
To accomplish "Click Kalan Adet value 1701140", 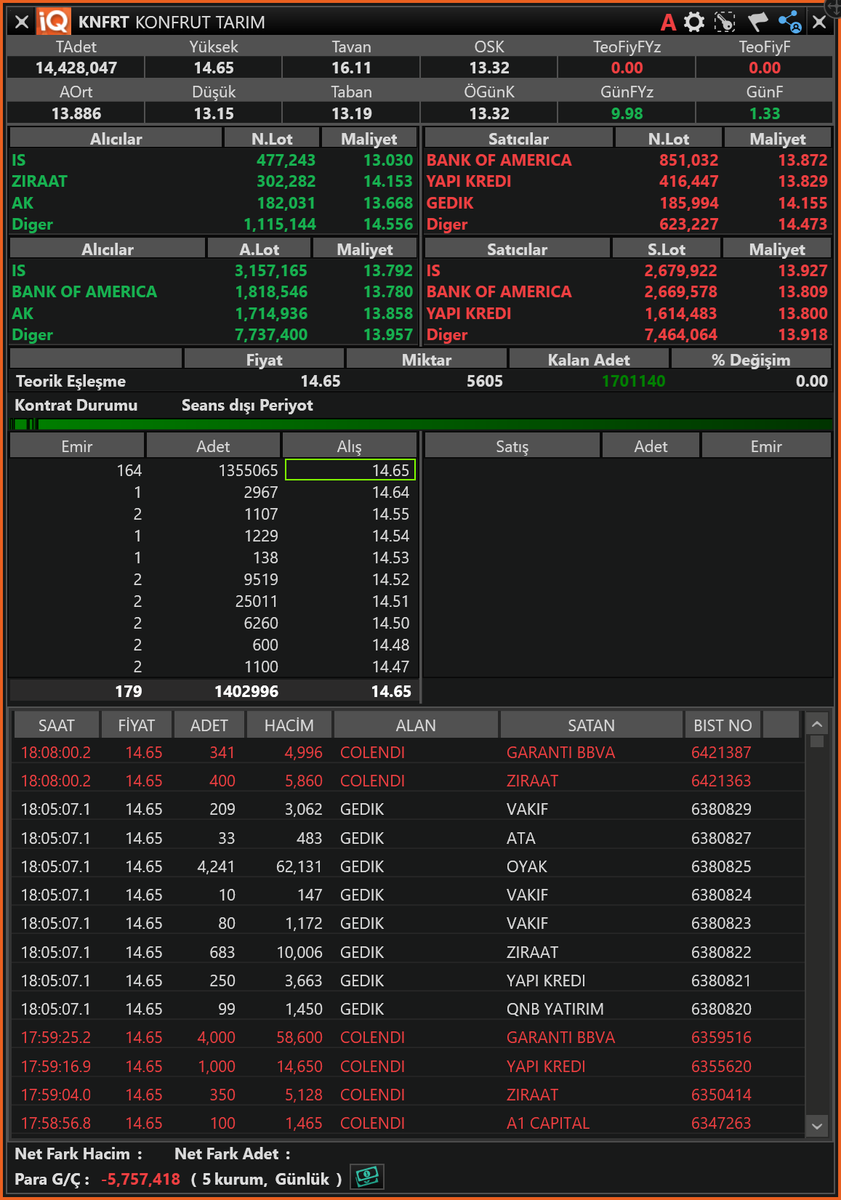I will click(633, 381).
